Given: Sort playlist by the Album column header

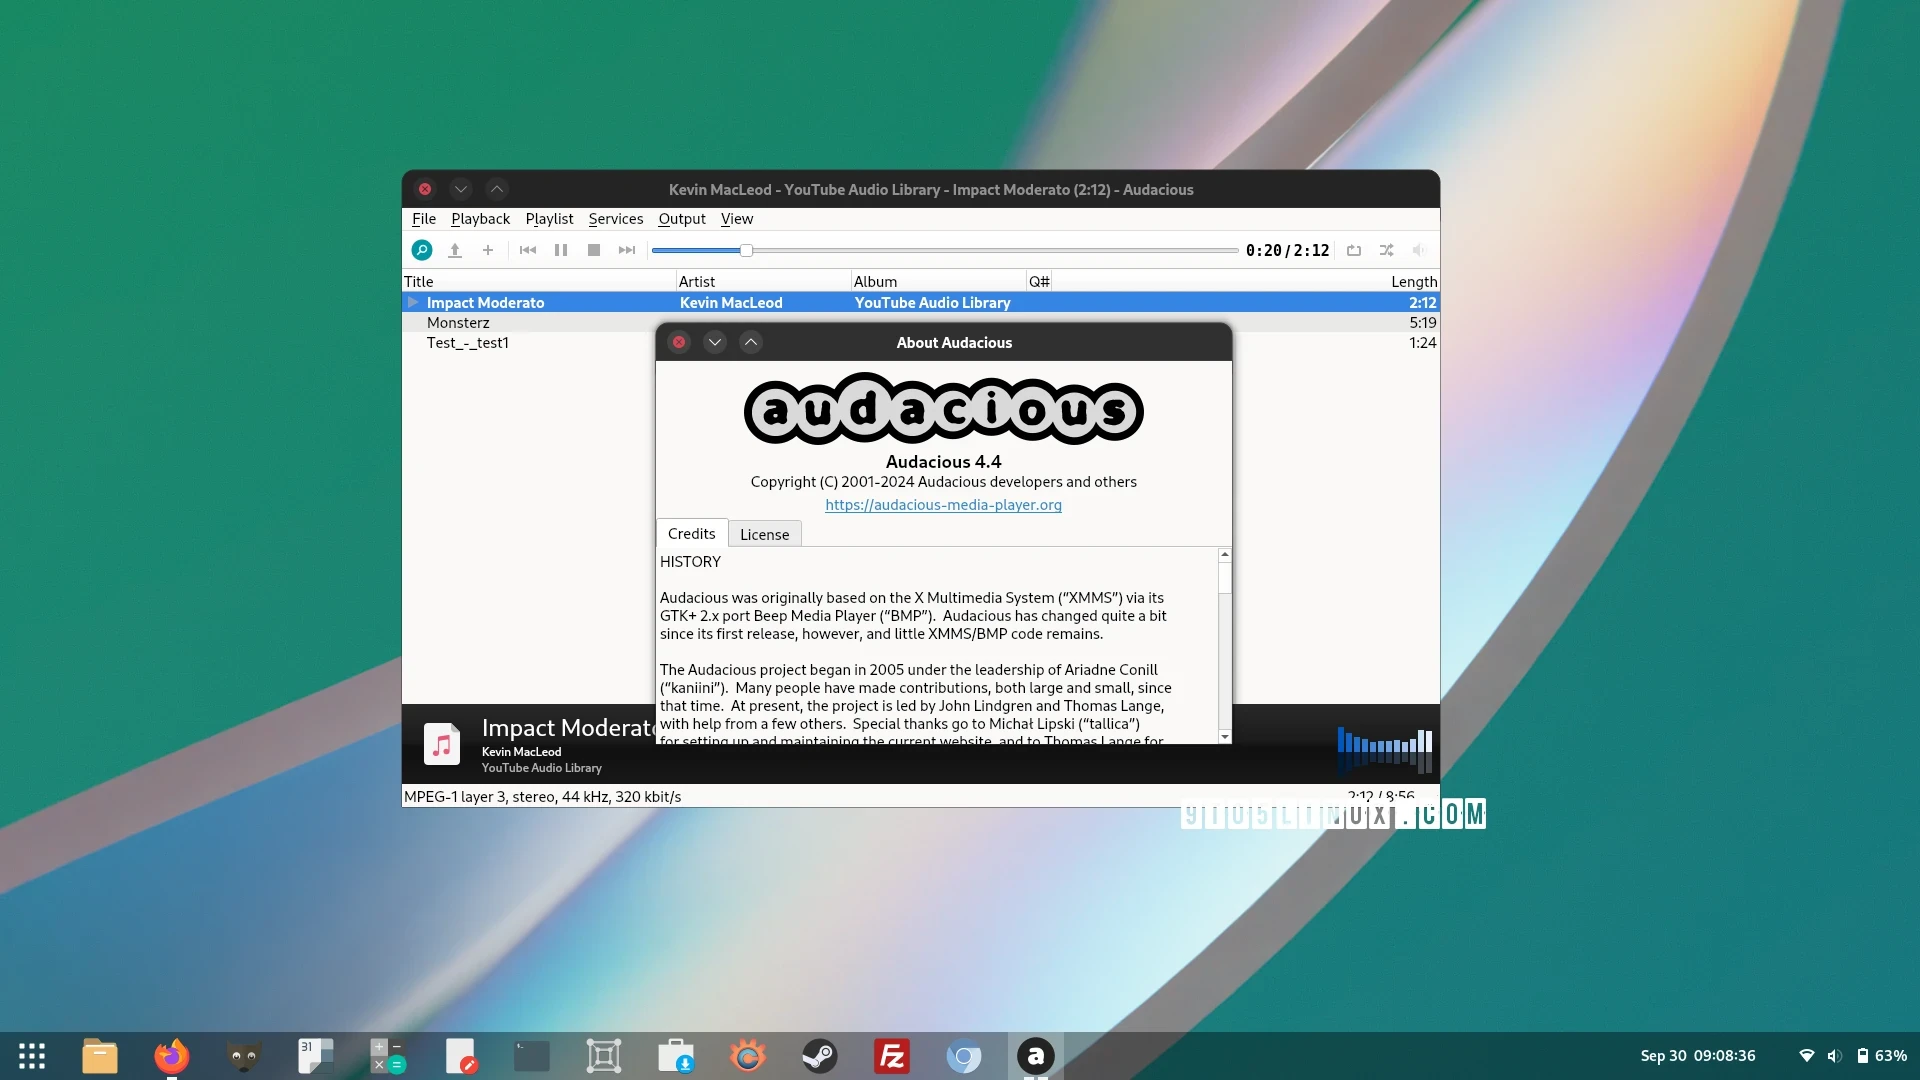Looking at the screenshot, I should (938, 282).
